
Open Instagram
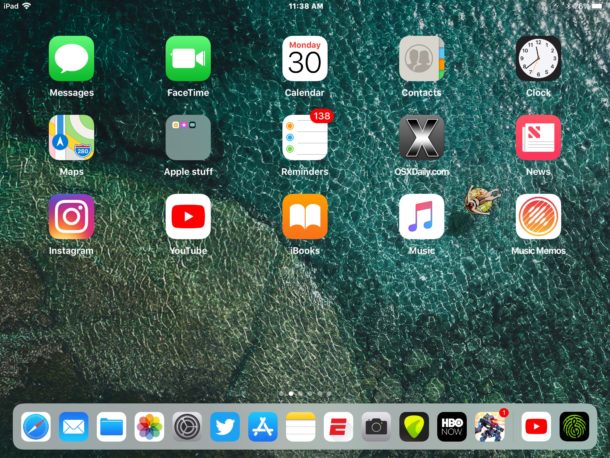[x=72, y=216]
